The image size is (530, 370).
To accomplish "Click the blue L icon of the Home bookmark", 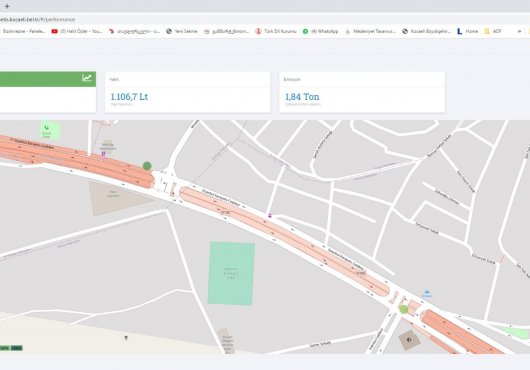I will coord(460,31).
